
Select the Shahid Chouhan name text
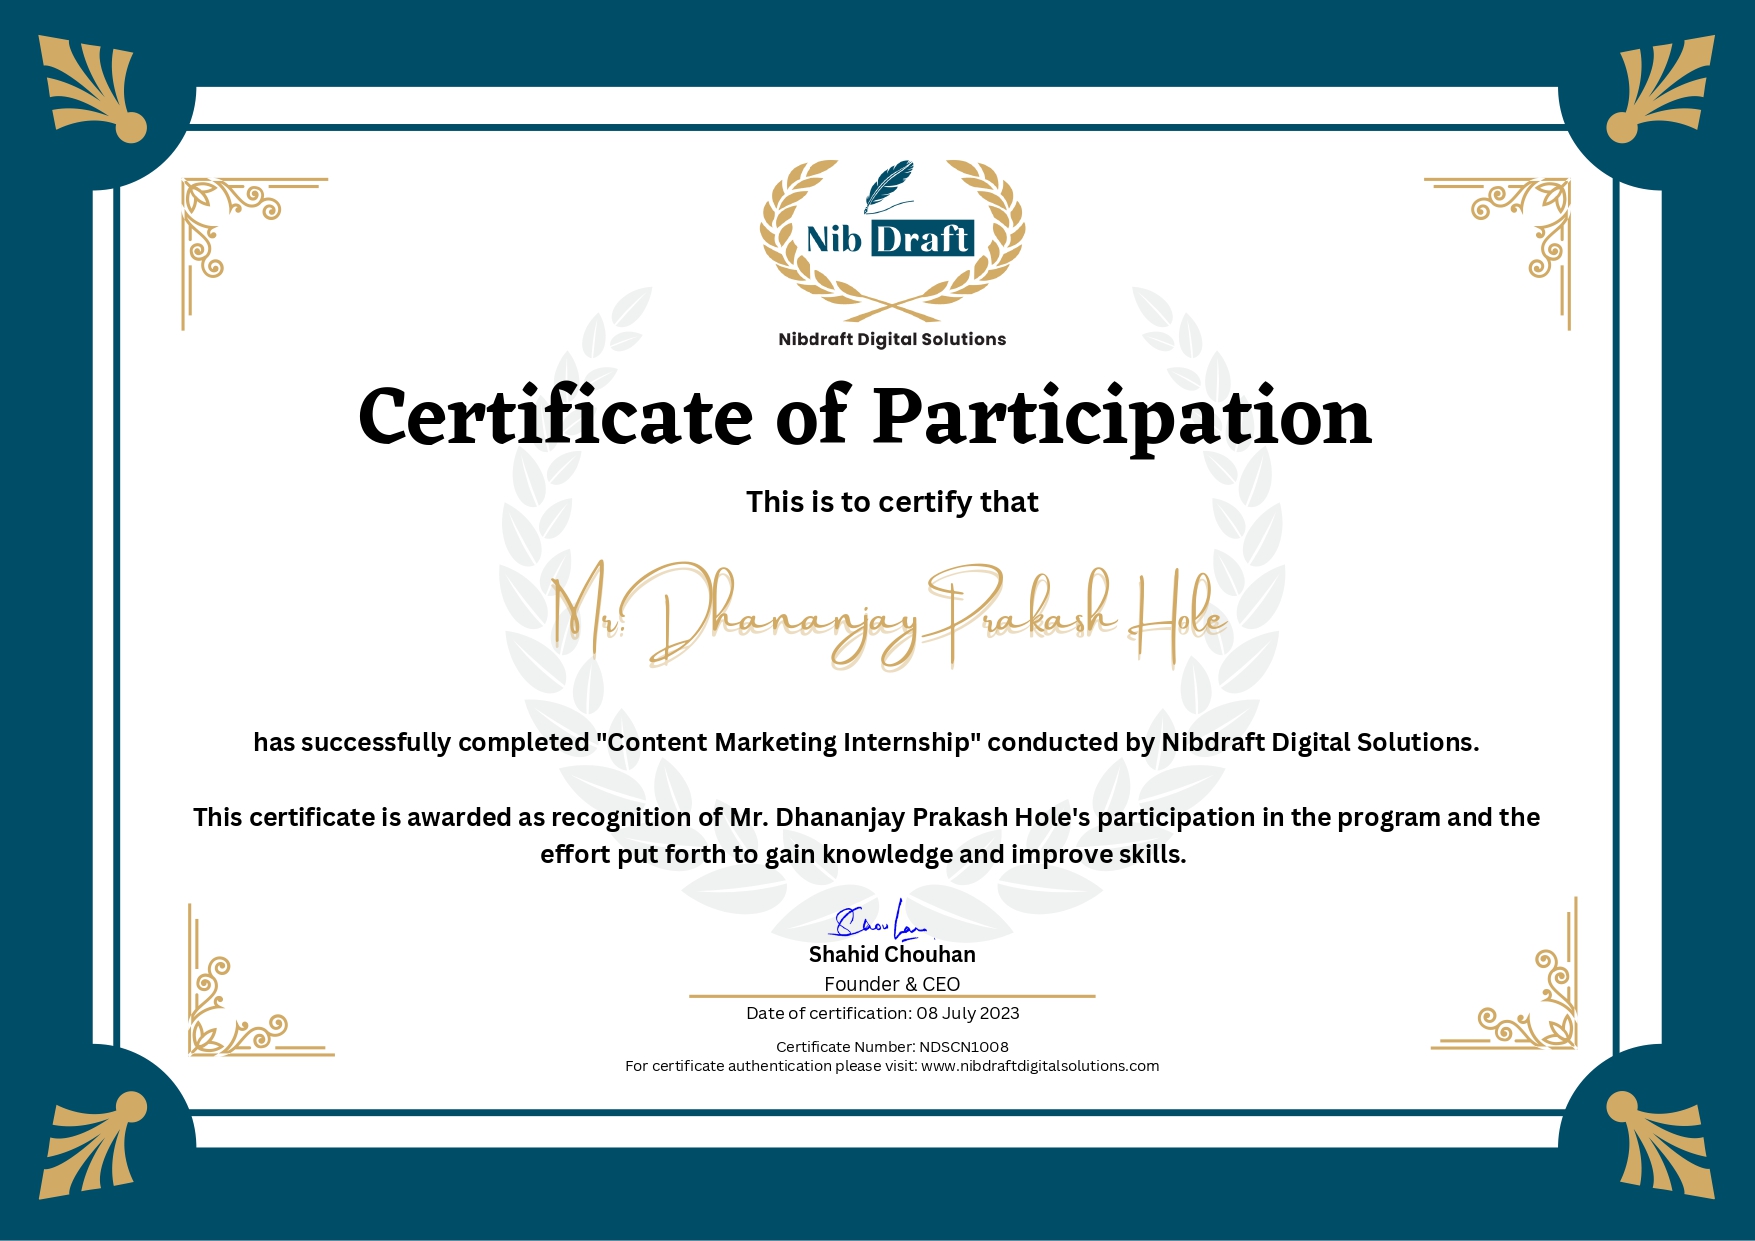[893, 955]
